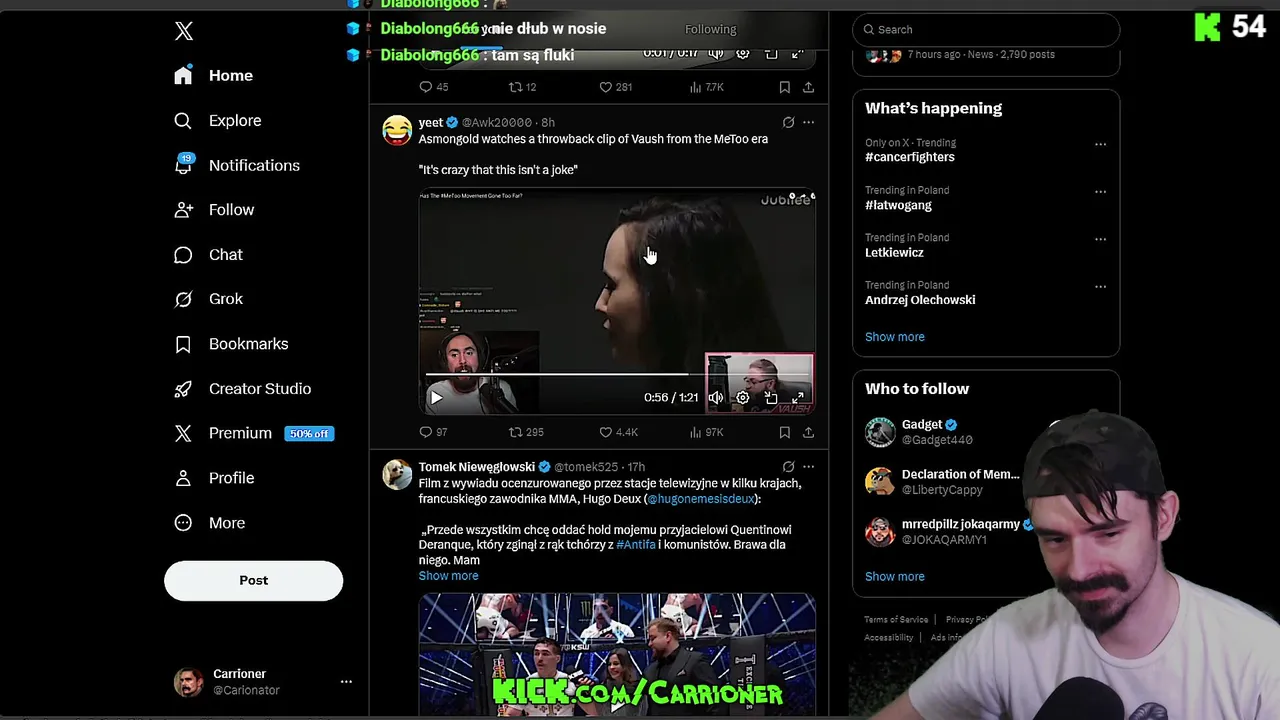The height and width of the screenshot is (720, 1280).
Task: Open Terms of Service footer link
Action: 896,620
